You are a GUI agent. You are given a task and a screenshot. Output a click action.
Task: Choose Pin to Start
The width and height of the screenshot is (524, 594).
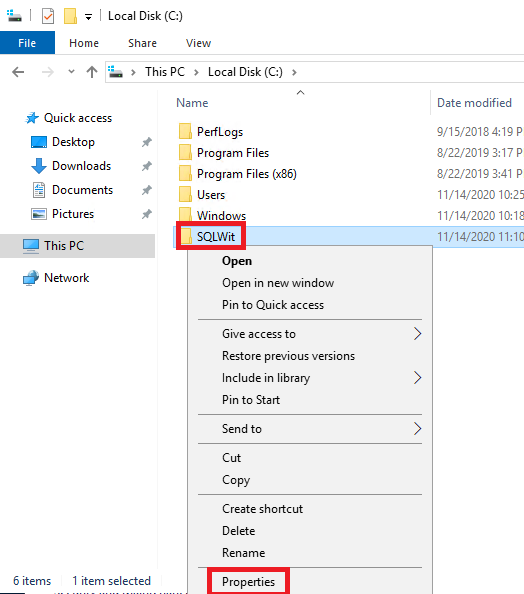tap(251, 400)
